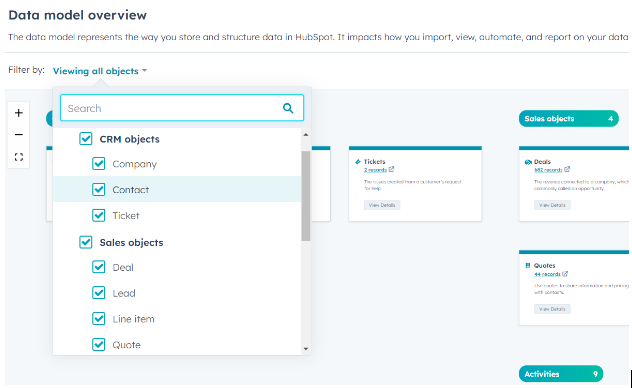The image size is (632, 388).
Task: Open Deals records external link icon
Action: point(567,169)
